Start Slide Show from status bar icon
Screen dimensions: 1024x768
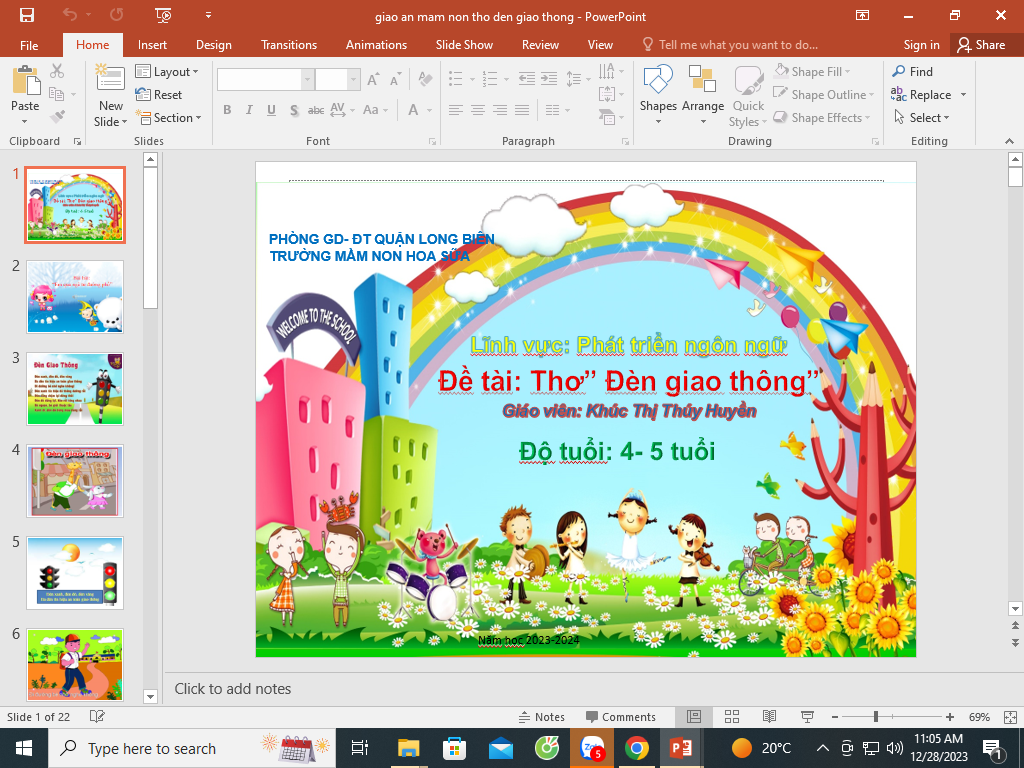[x=807, y=717]
